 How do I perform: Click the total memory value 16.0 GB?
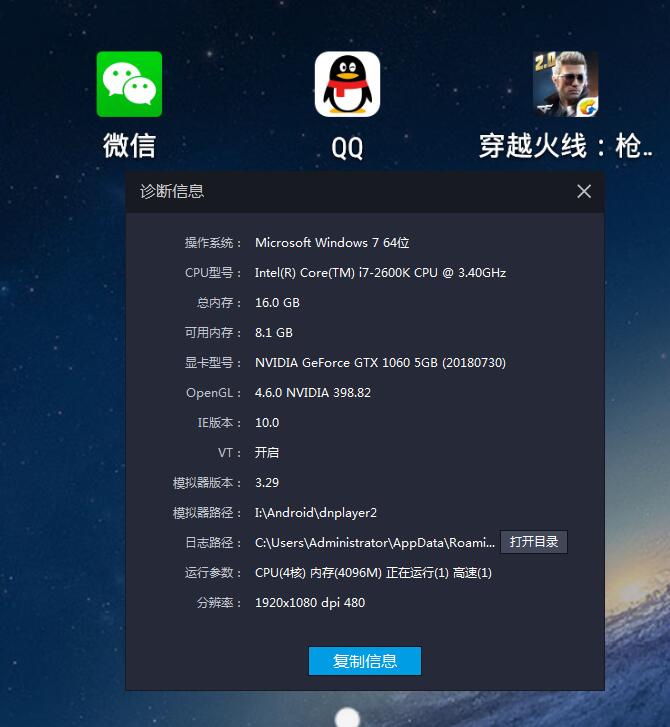coord(277,303)
